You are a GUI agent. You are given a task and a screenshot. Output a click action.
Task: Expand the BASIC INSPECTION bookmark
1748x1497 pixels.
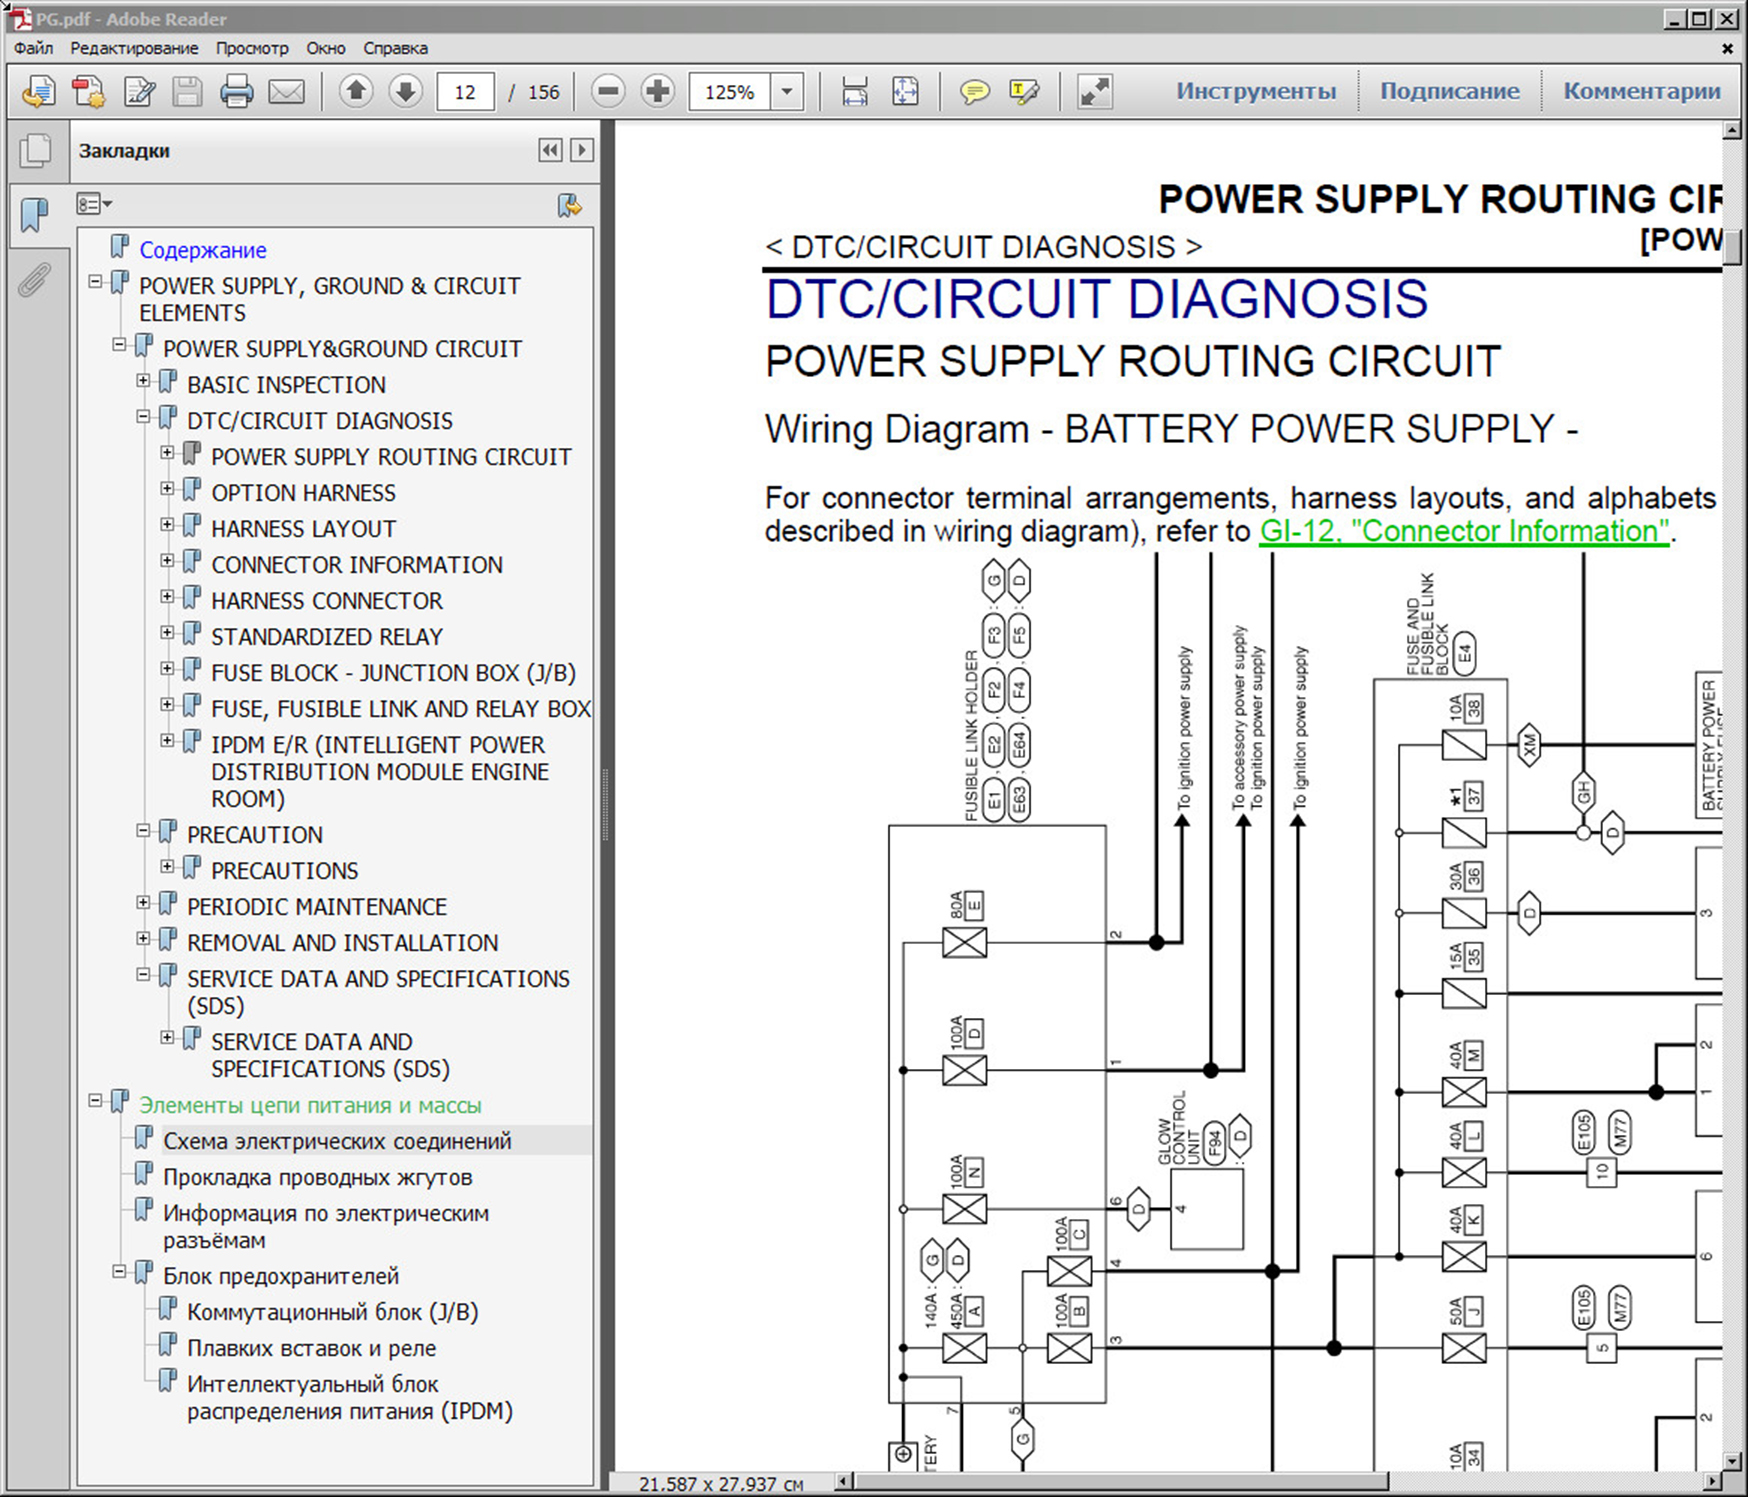[x=143, y=381]
